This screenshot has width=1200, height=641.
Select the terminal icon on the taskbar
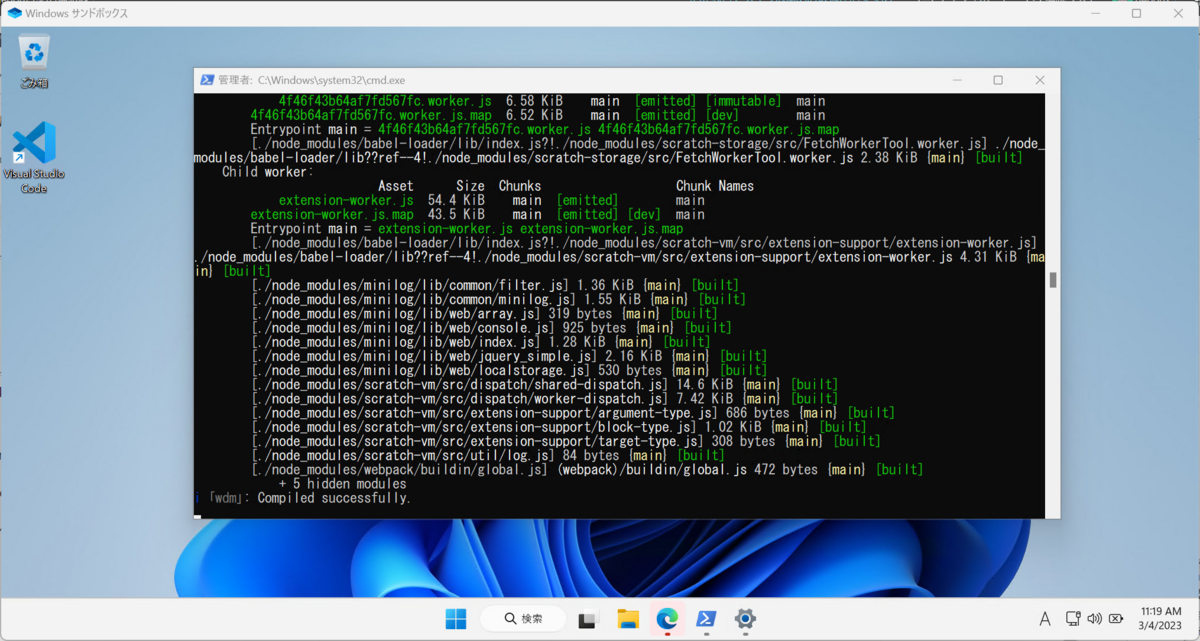(706, 619)
